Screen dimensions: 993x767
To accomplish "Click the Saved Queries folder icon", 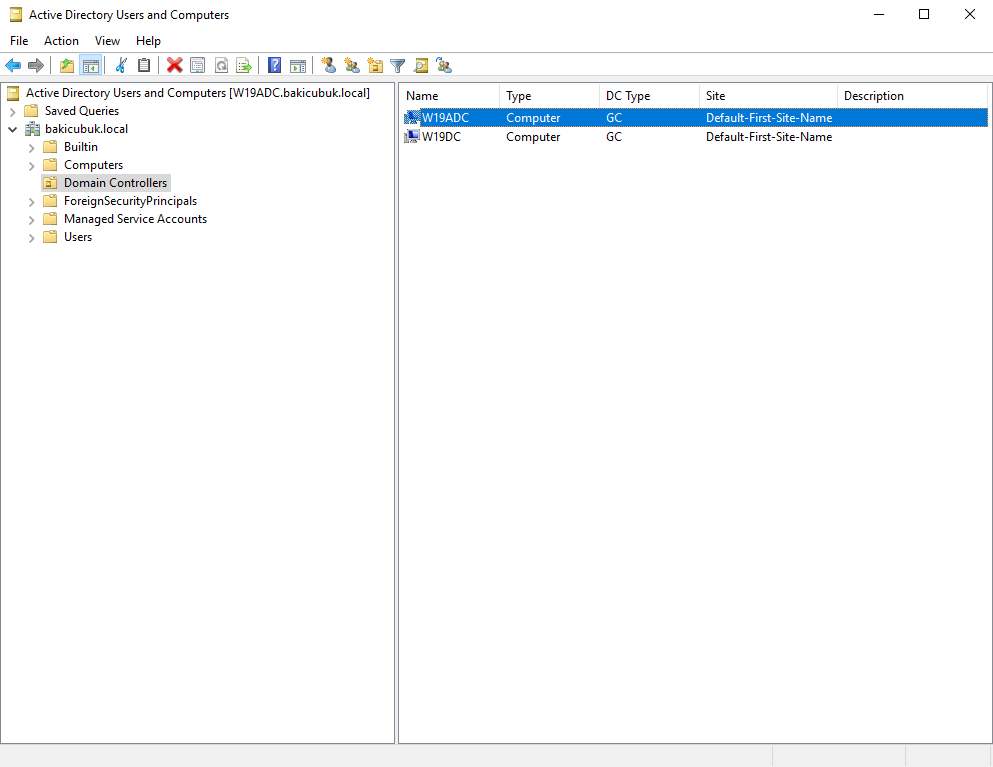I will point(32,111).
